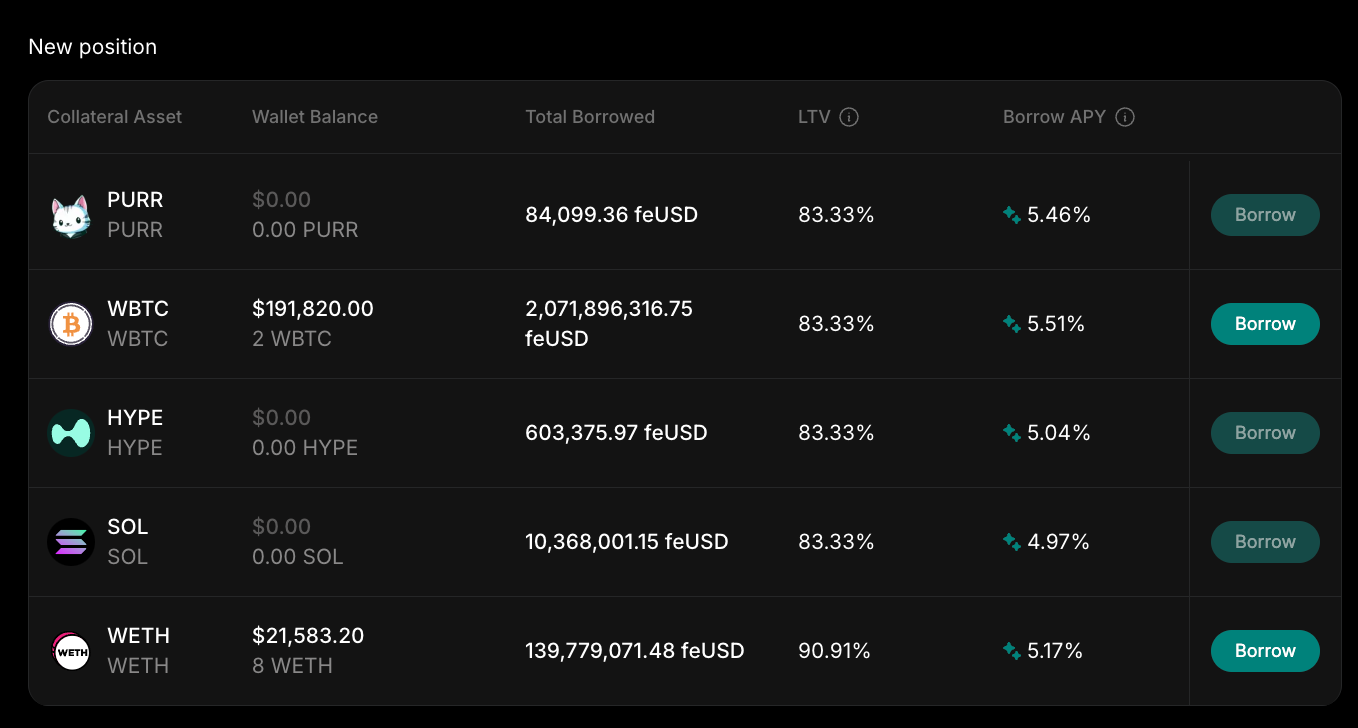The image size is (1358, 728).
Task: Click the New position heading
Action: (92, 46)
